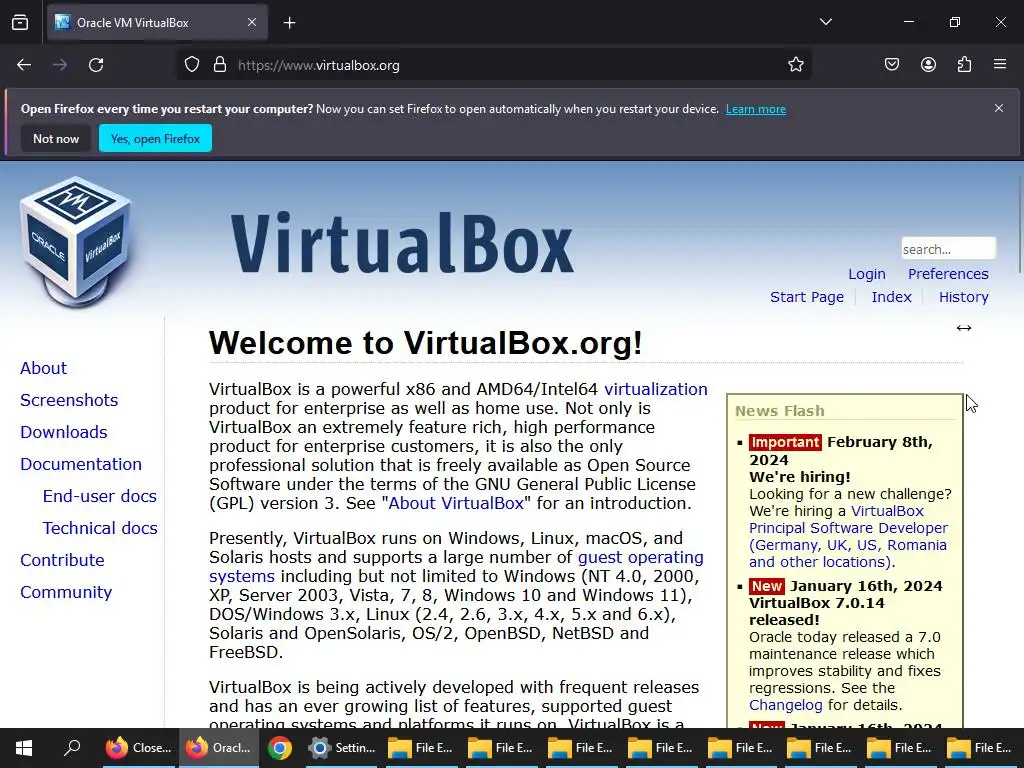Click the website search field
1024x768 pixels.
(x=948, y=249)
